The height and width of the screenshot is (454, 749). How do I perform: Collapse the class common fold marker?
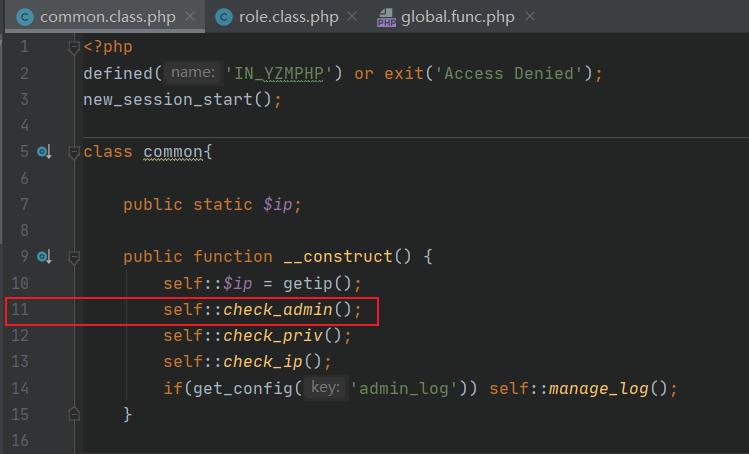tap(73, 152)
